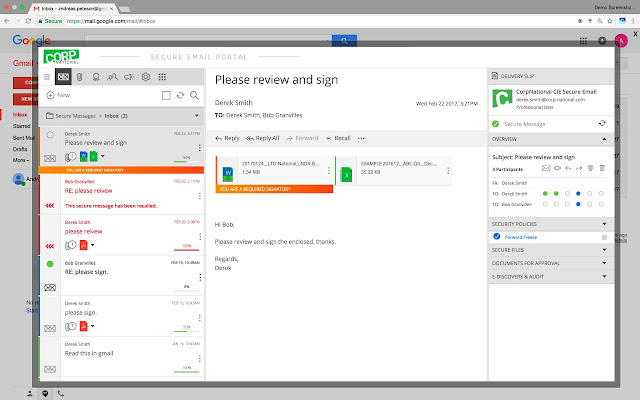Reload the browser page
The width and height of the screenshot is (640, 400).
(28, 21)
